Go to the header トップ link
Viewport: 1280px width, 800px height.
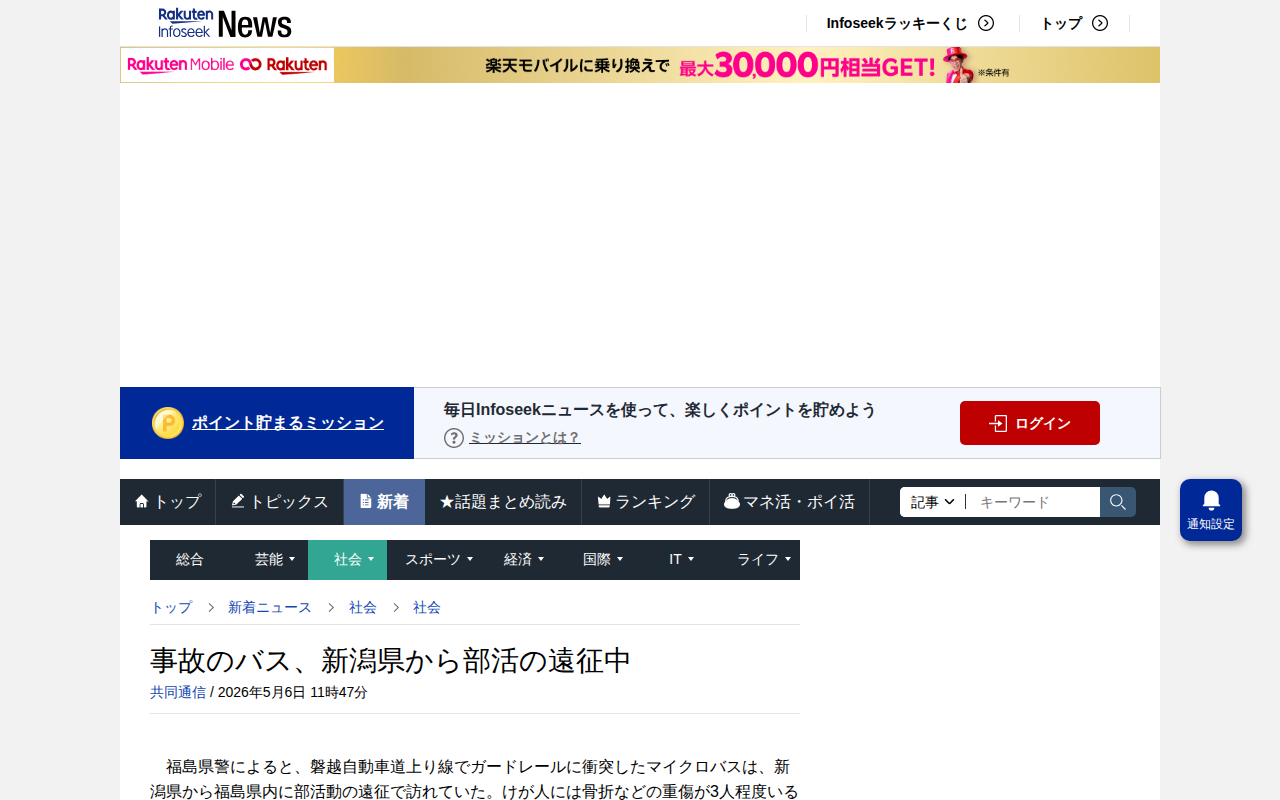1061,23
